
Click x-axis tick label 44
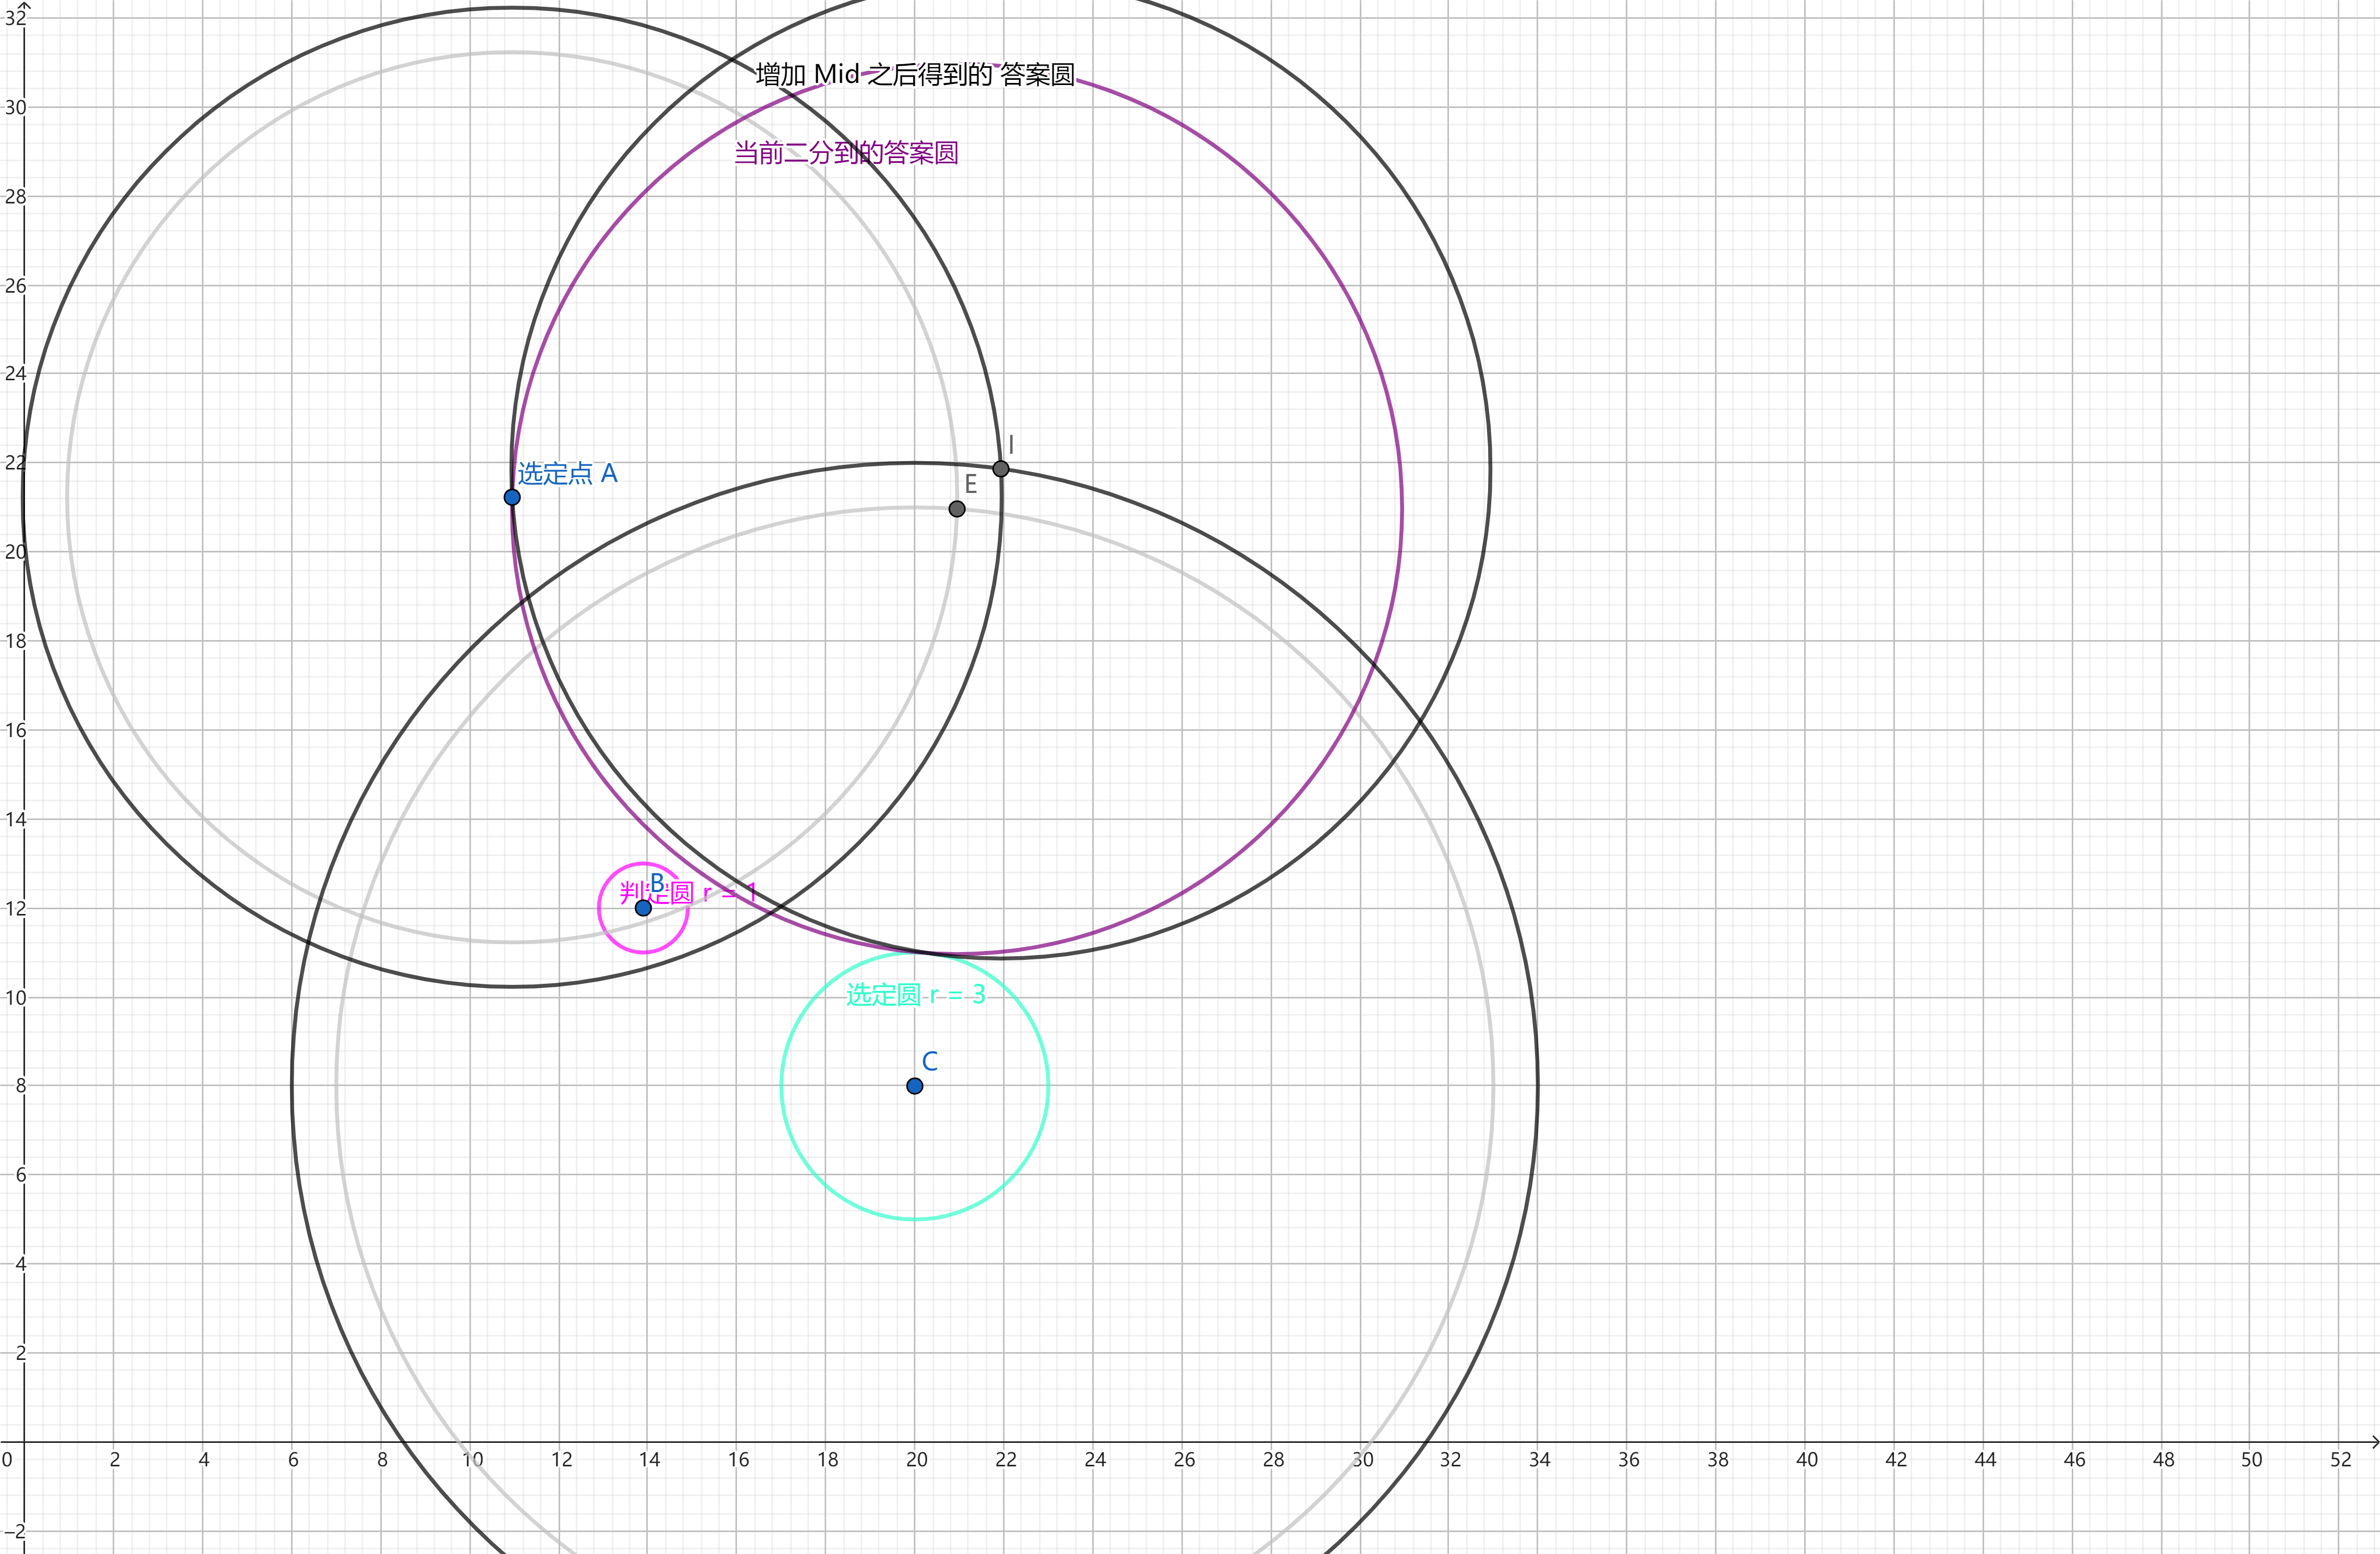point(1985,1460)
